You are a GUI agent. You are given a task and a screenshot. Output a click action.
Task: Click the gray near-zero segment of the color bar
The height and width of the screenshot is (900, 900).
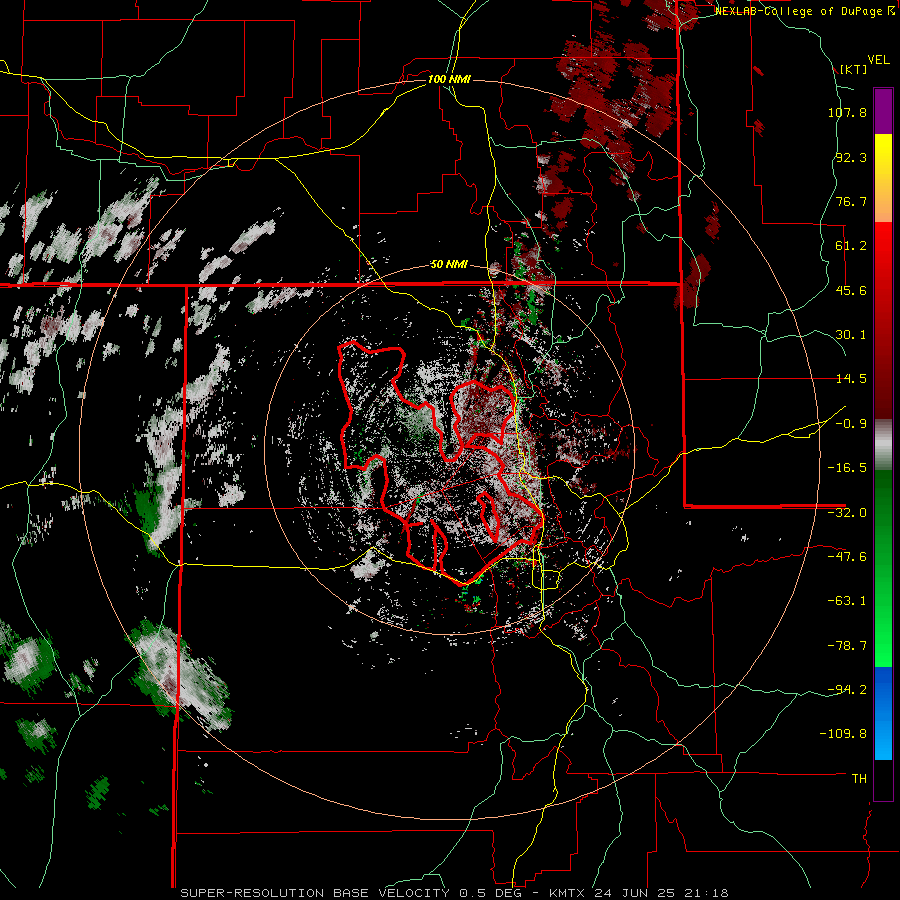(883, 445)
